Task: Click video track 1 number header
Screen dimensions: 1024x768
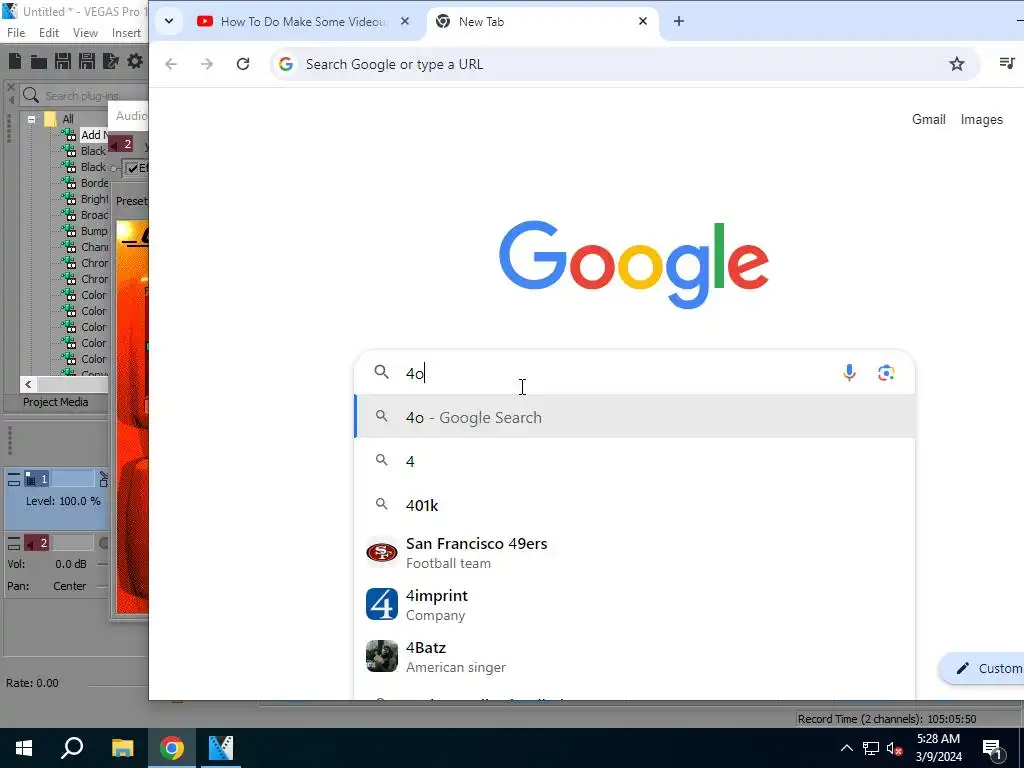Action: 37,480
